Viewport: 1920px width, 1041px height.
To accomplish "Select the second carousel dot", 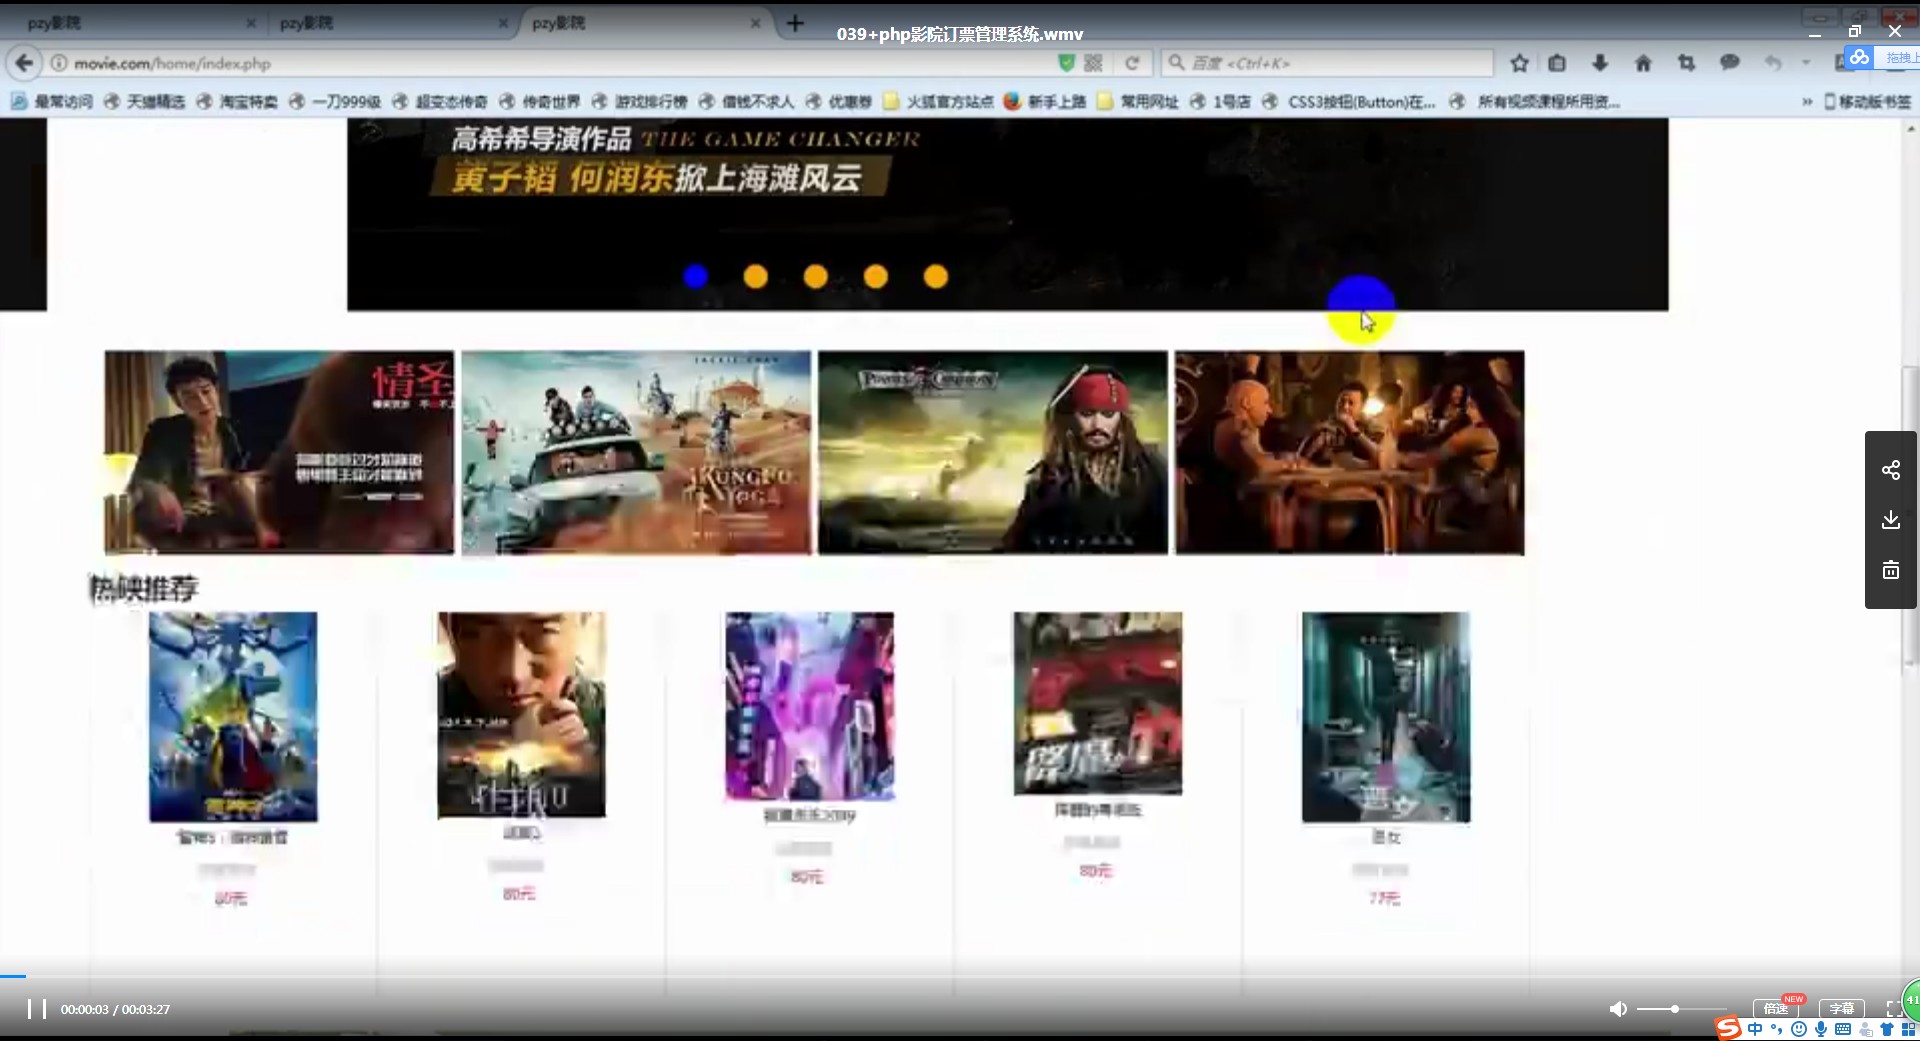I will pos(756,276).
